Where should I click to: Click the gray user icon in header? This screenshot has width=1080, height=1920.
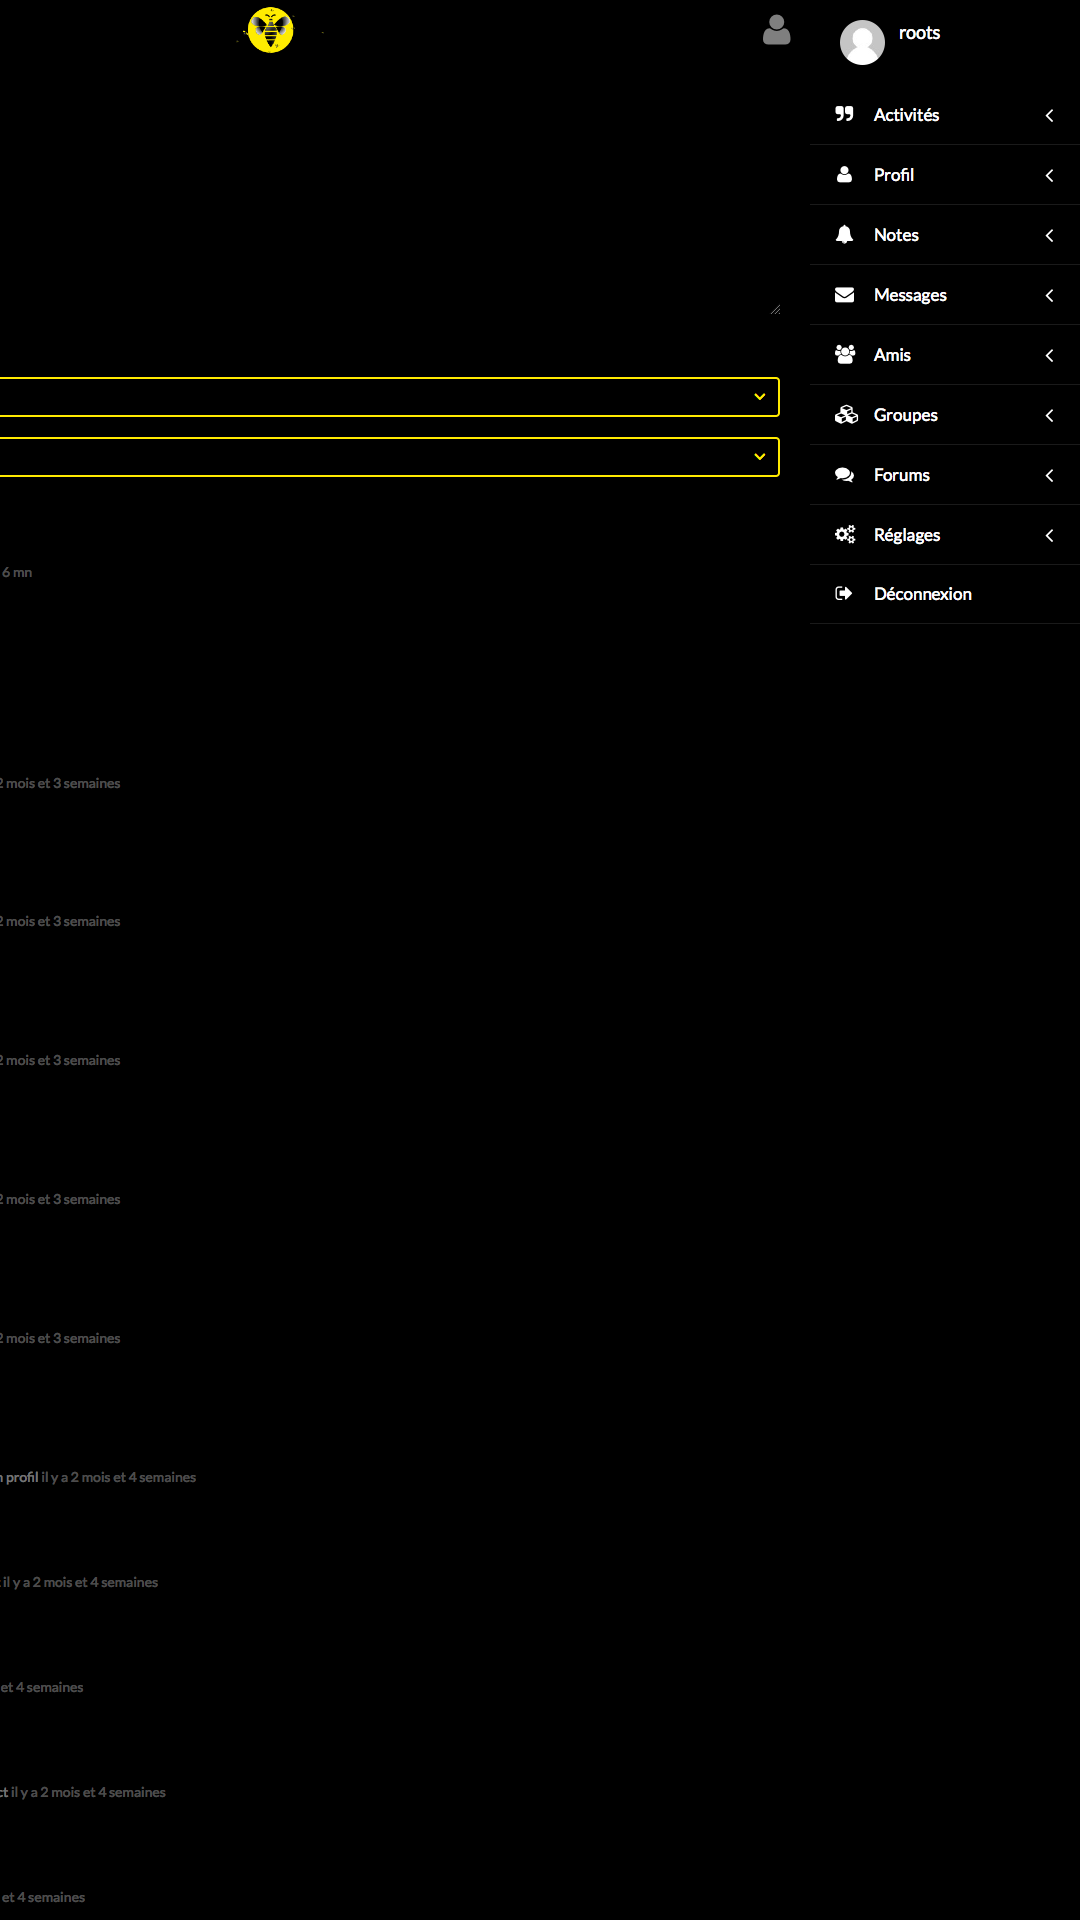(777, 30)
